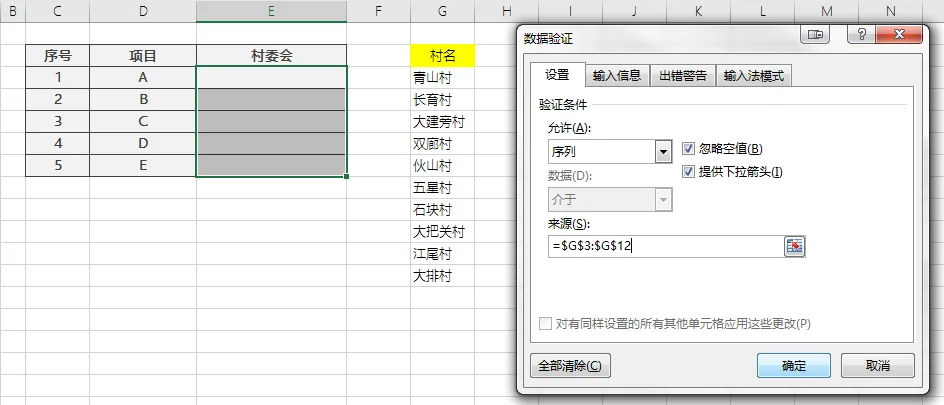The width and height of the screenshot is (944, 405).
Task: Click the cell 伙山村
Action: pyautogui.click(x=442, y=165)
